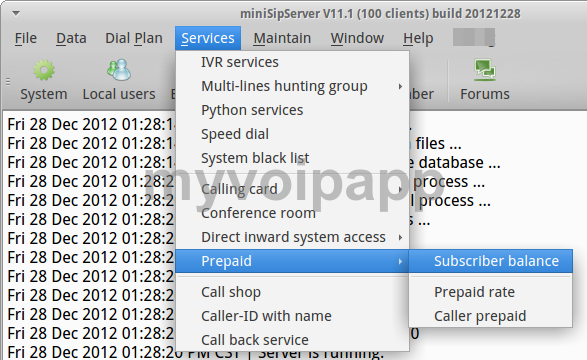Screen dimensions: 587x360
Task: Select Caller prepaid submenu item
Action: click(491, 316)
